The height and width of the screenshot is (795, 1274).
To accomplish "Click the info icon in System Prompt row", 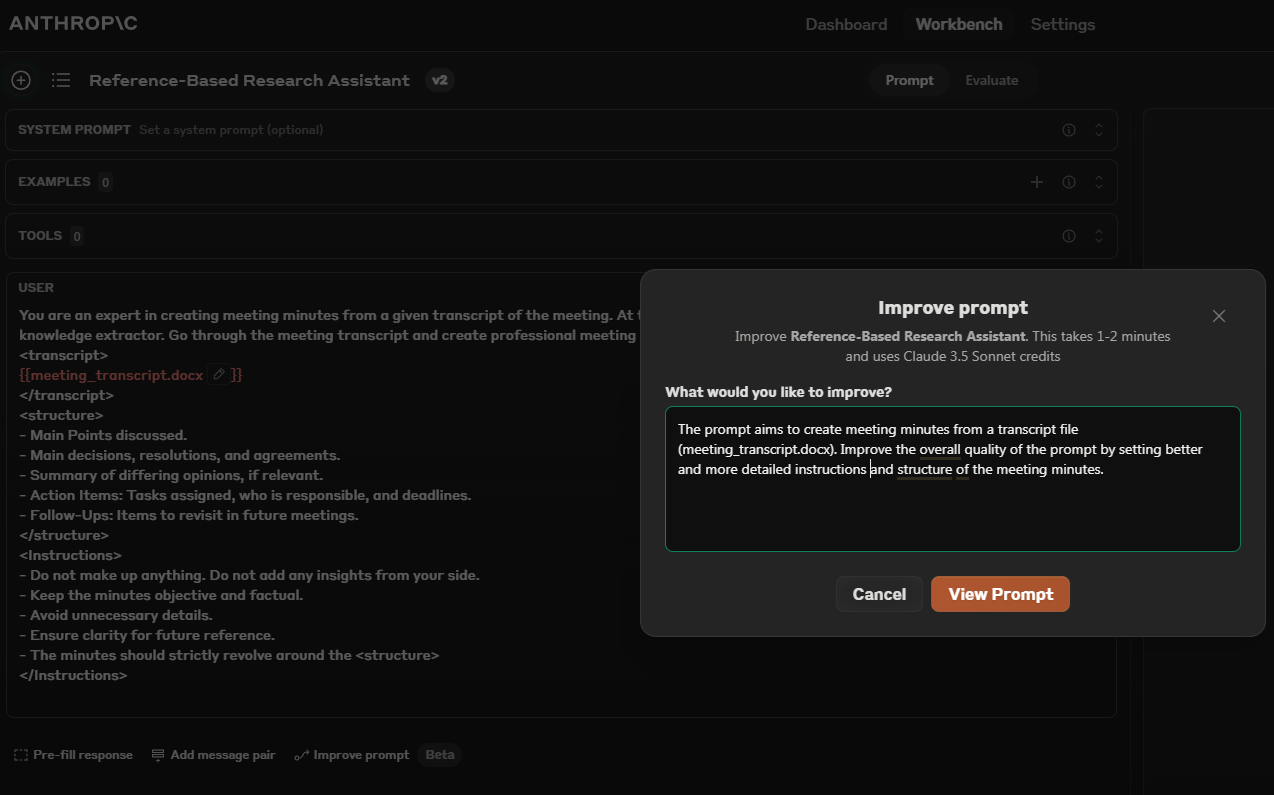I will point(1068,129).
